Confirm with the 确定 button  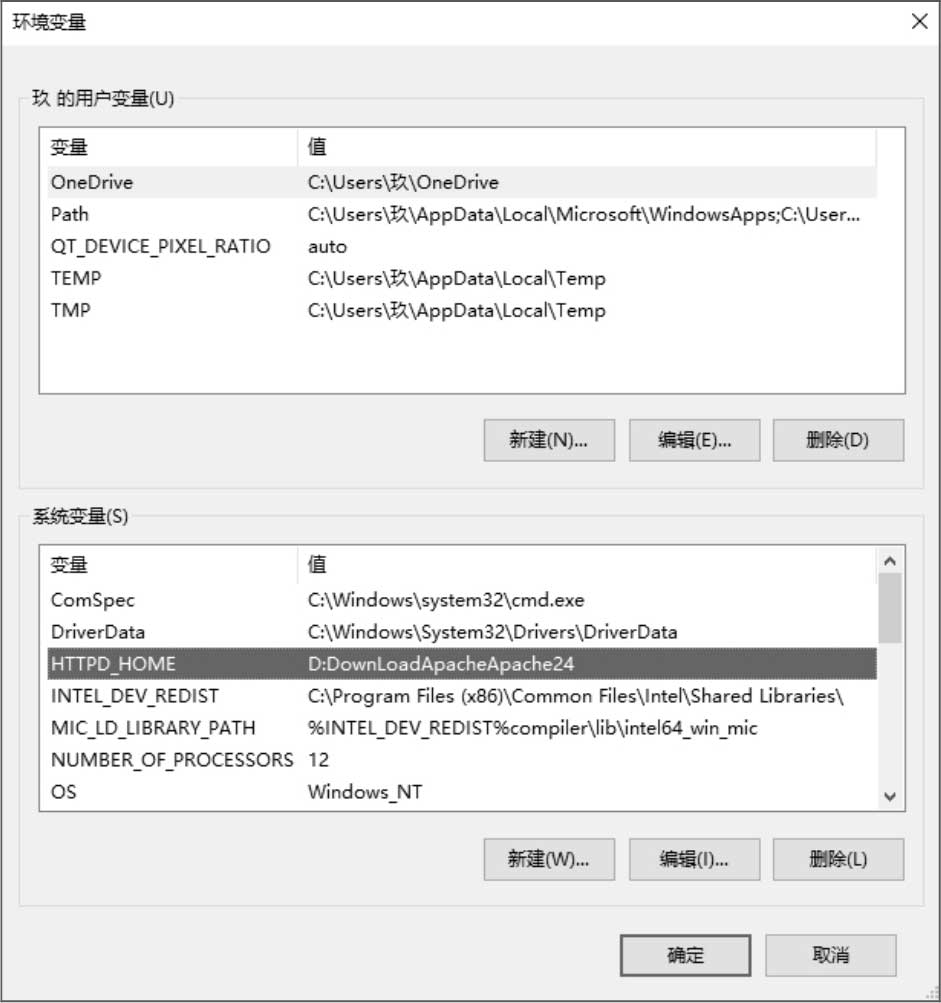tap(685, 955)
